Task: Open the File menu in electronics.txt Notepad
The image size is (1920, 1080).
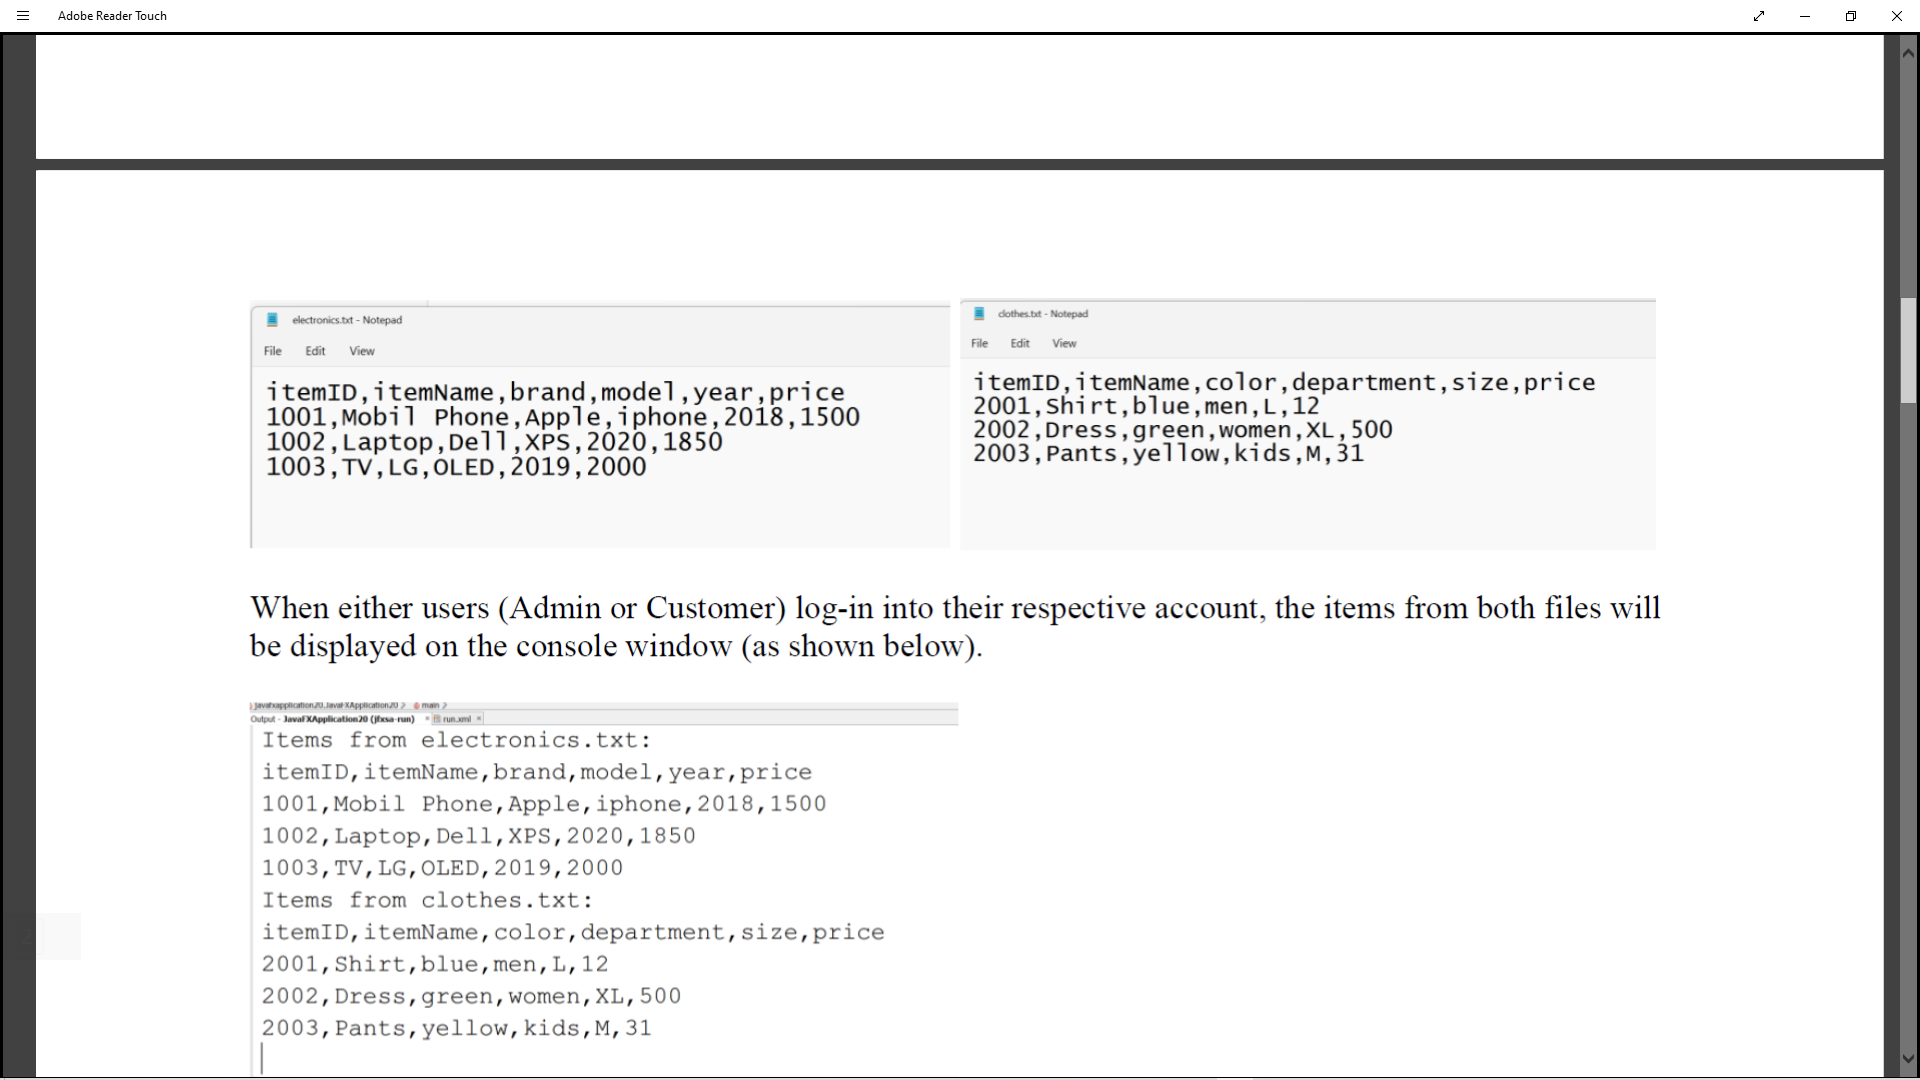Action: click(x=271, y=350)
